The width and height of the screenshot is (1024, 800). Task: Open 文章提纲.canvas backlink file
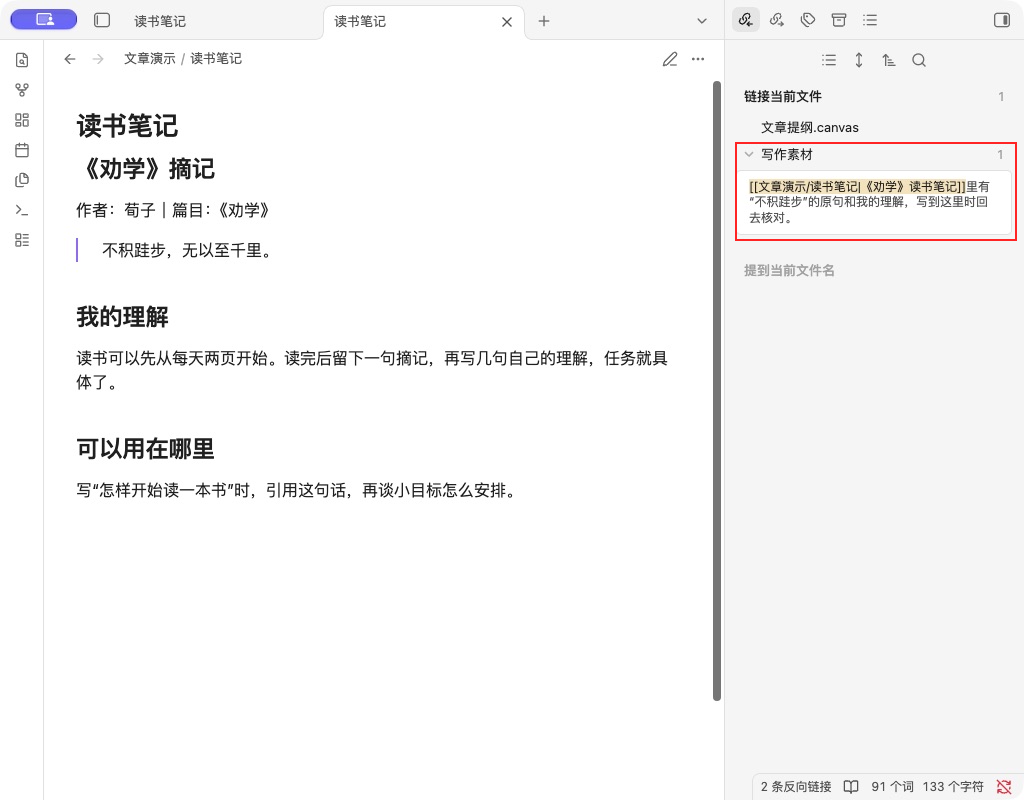tap(810, 127)
